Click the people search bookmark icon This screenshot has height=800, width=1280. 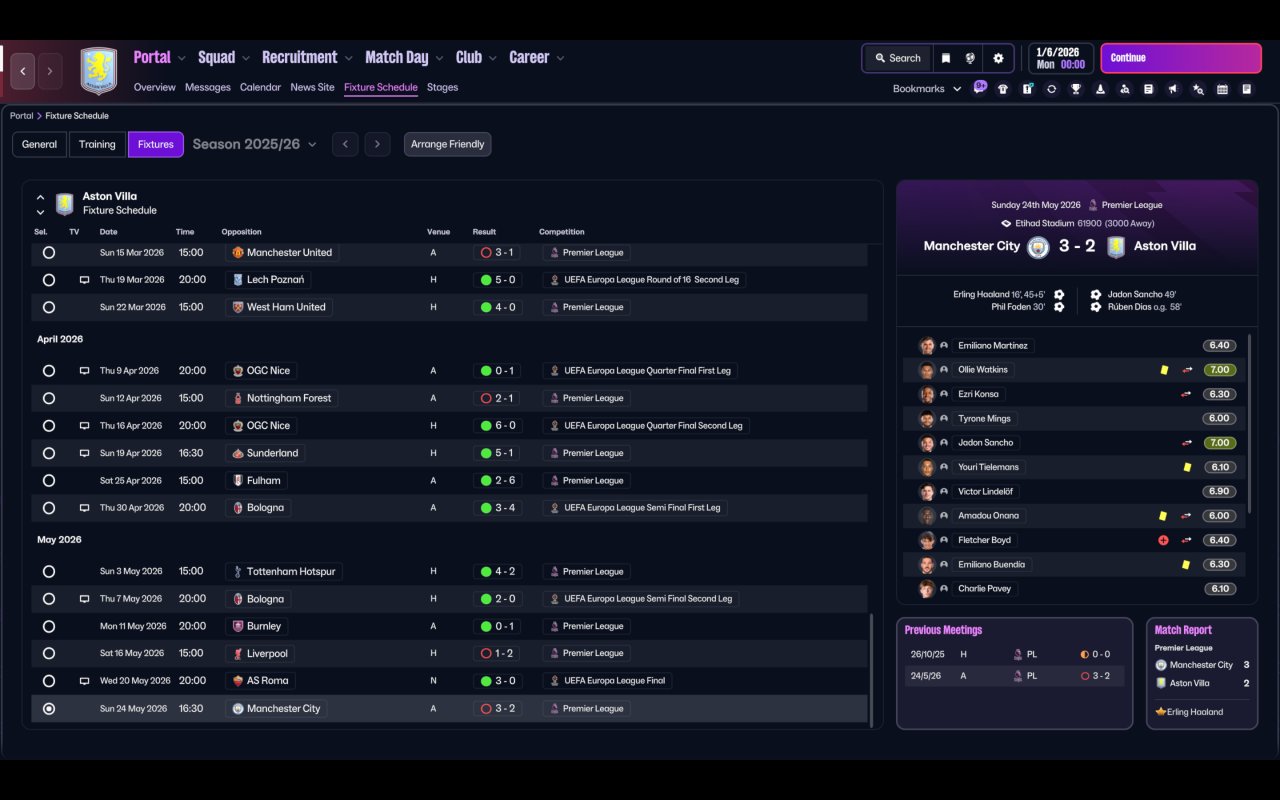1124,89
